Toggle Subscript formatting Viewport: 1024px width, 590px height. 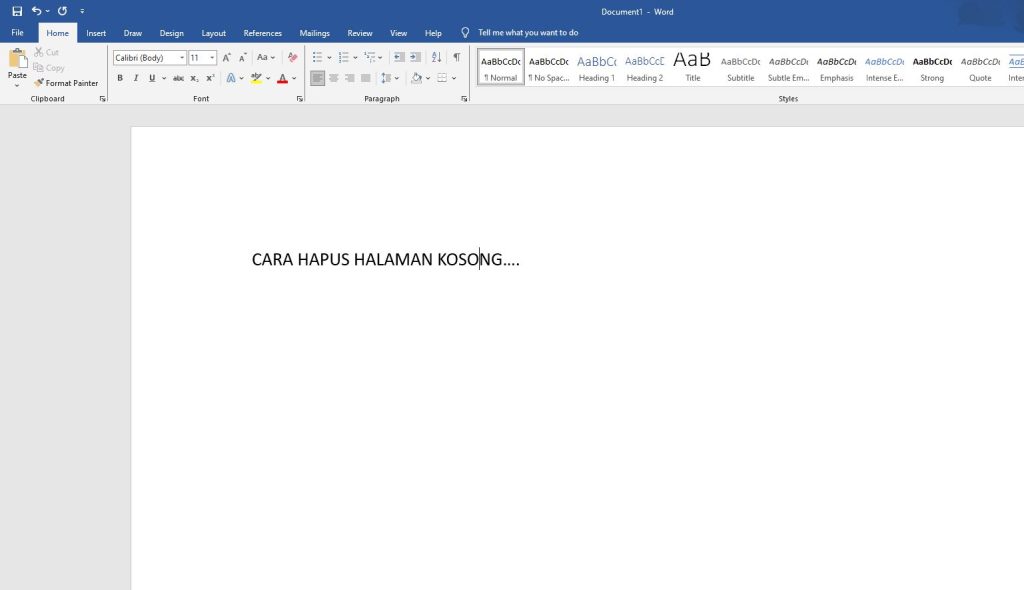(194, 78)
